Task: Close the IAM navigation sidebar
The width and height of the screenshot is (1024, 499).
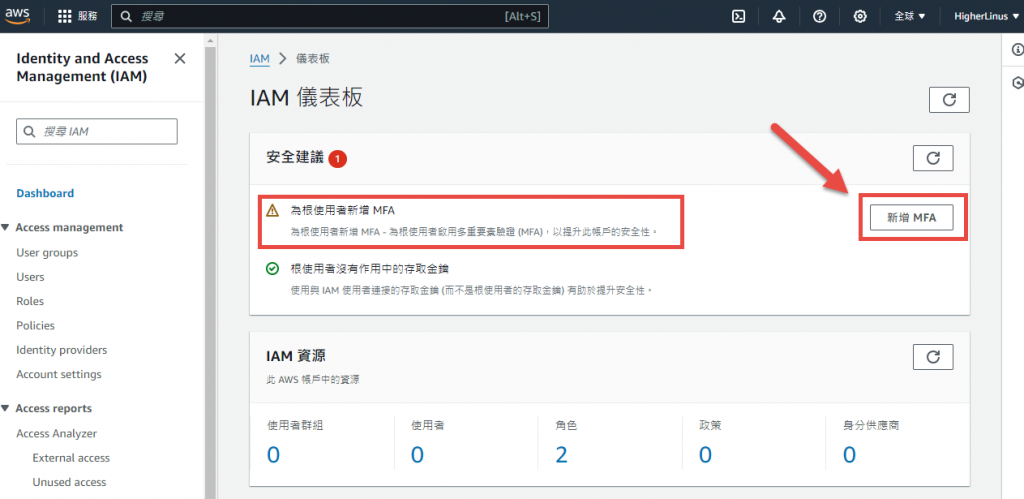Action: click(180, 59)
